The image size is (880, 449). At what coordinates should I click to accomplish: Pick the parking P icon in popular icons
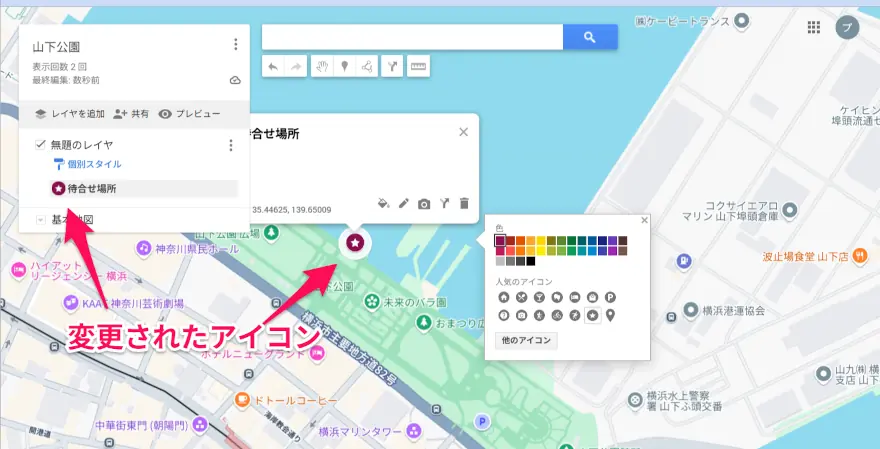click(610, 297)
